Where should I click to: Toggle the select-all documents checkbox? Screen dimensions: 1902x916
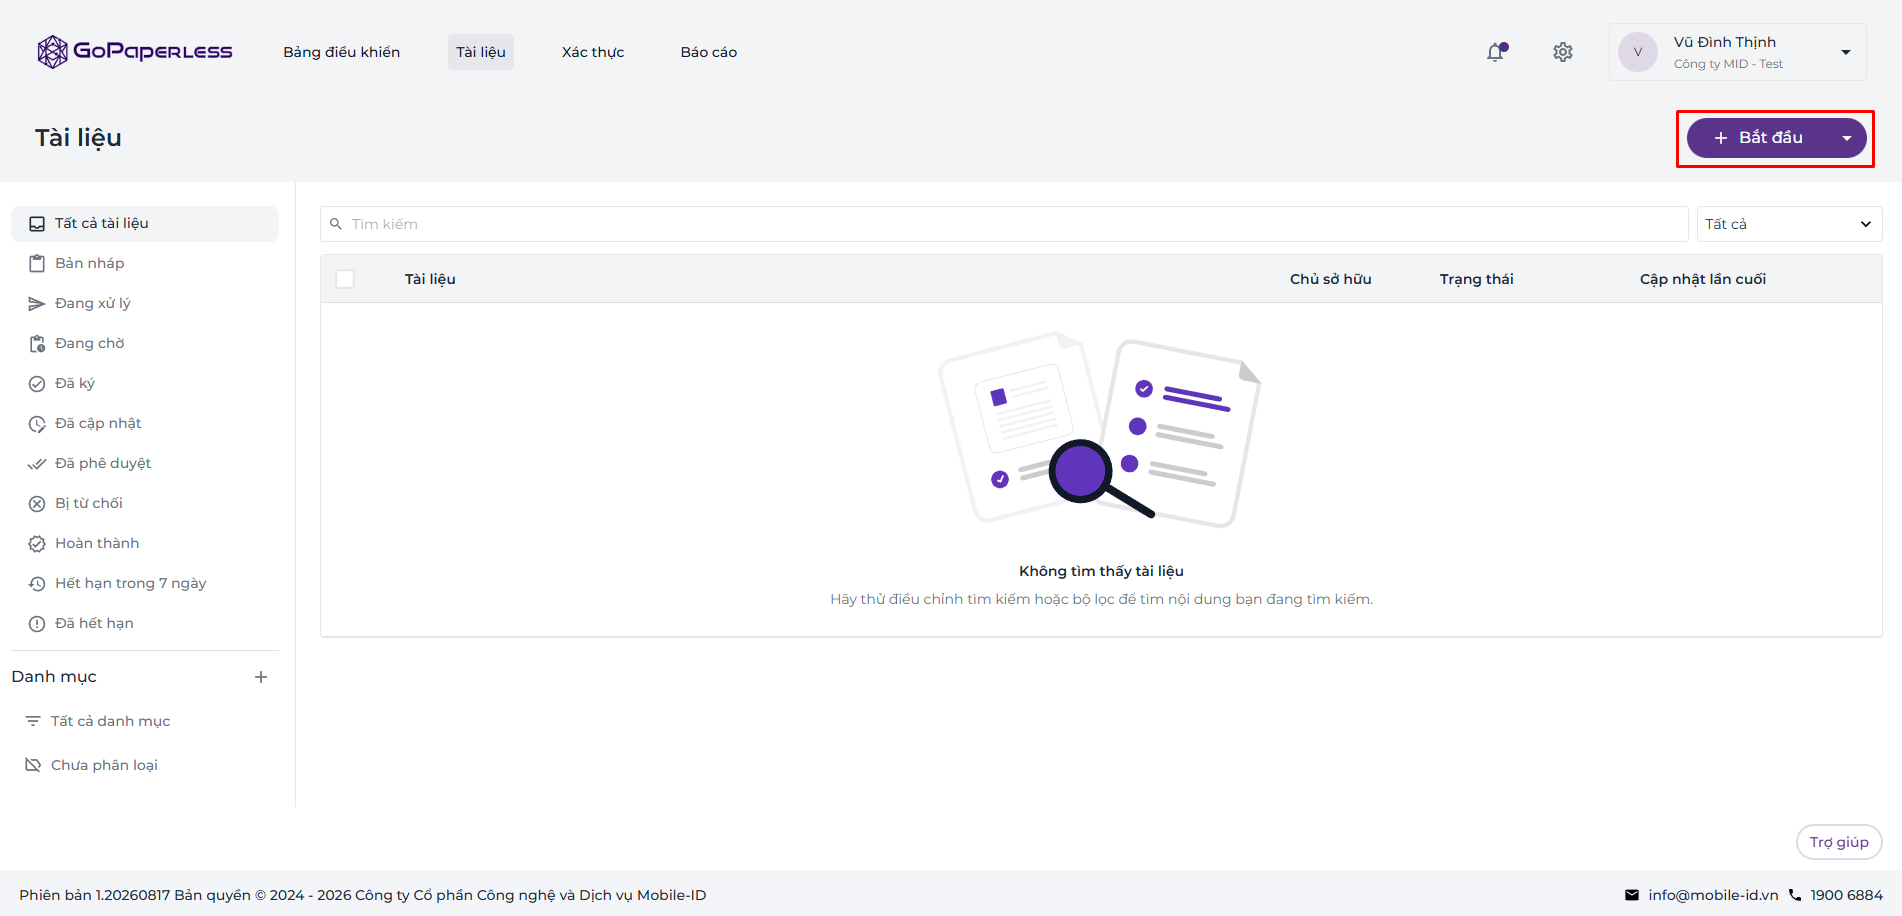tap(345, 279)
